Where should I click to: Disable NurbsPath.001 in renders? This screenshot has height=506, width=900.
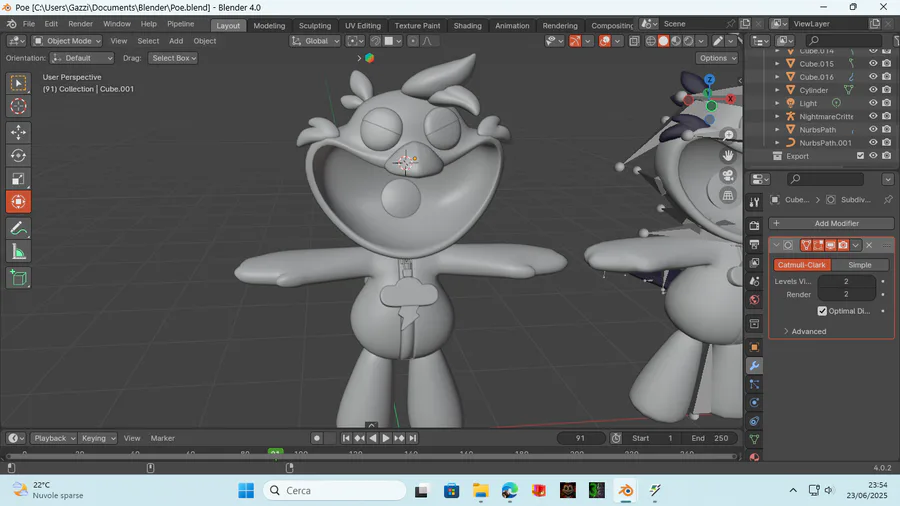point(886,142)
